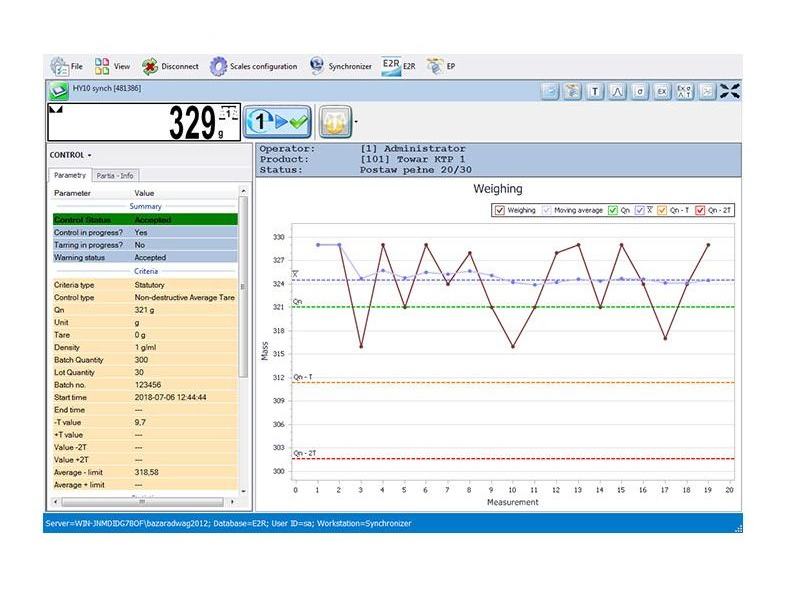Click the first blue icon in scale toolbar
Image resolution: width=785 pixels, height=589 pixels.
[x=550, y=91]
